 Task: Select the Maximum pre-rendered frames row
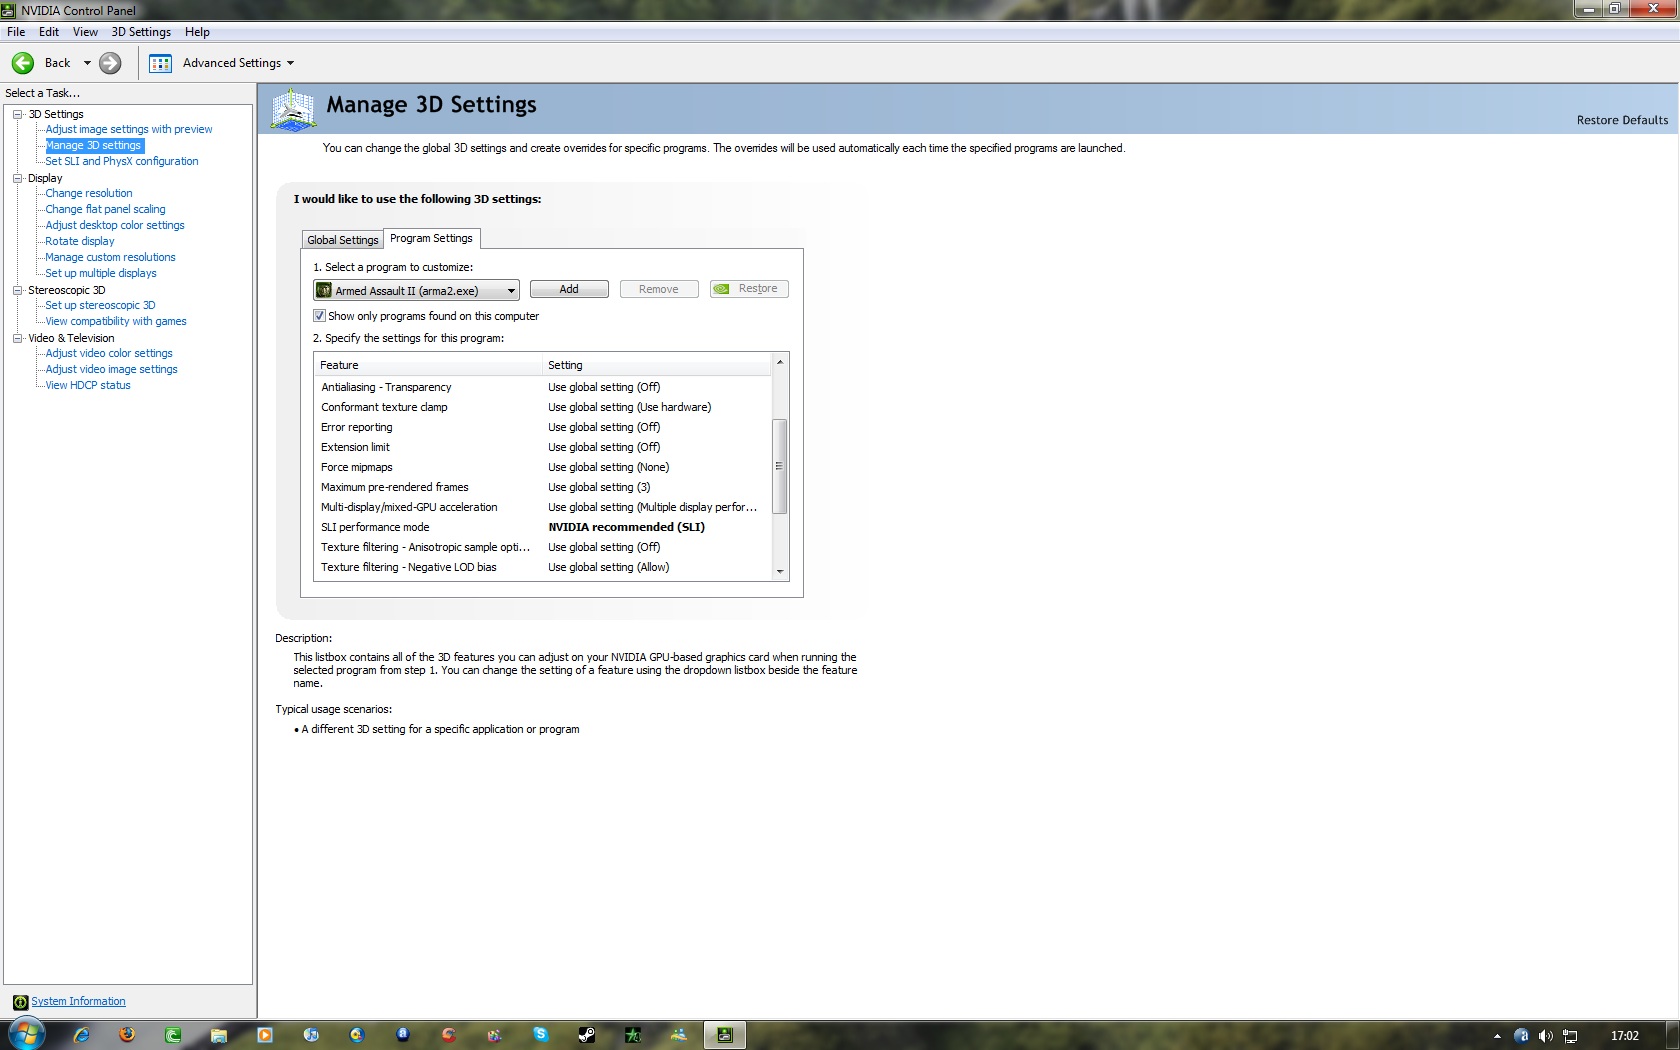(543, 487)
